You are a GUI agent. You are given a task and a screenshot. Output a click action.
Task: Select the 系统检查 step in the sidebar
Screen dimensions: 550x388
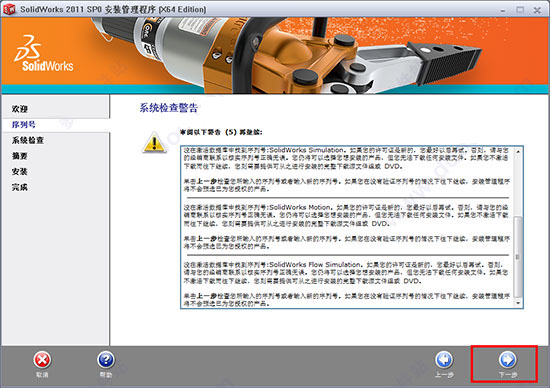(28, 140)
